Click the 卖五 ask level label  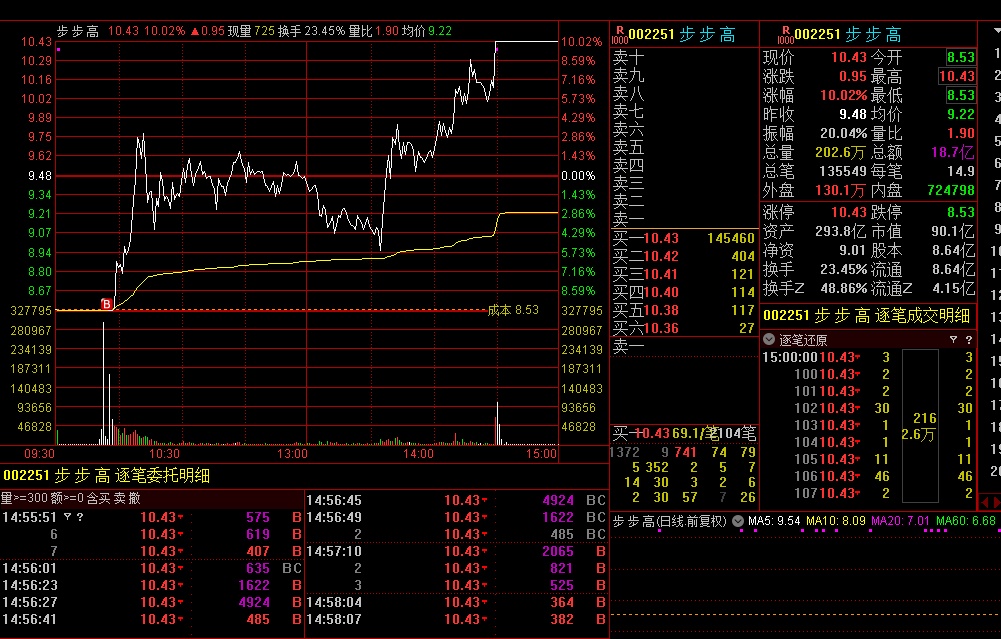click(628, 147)
